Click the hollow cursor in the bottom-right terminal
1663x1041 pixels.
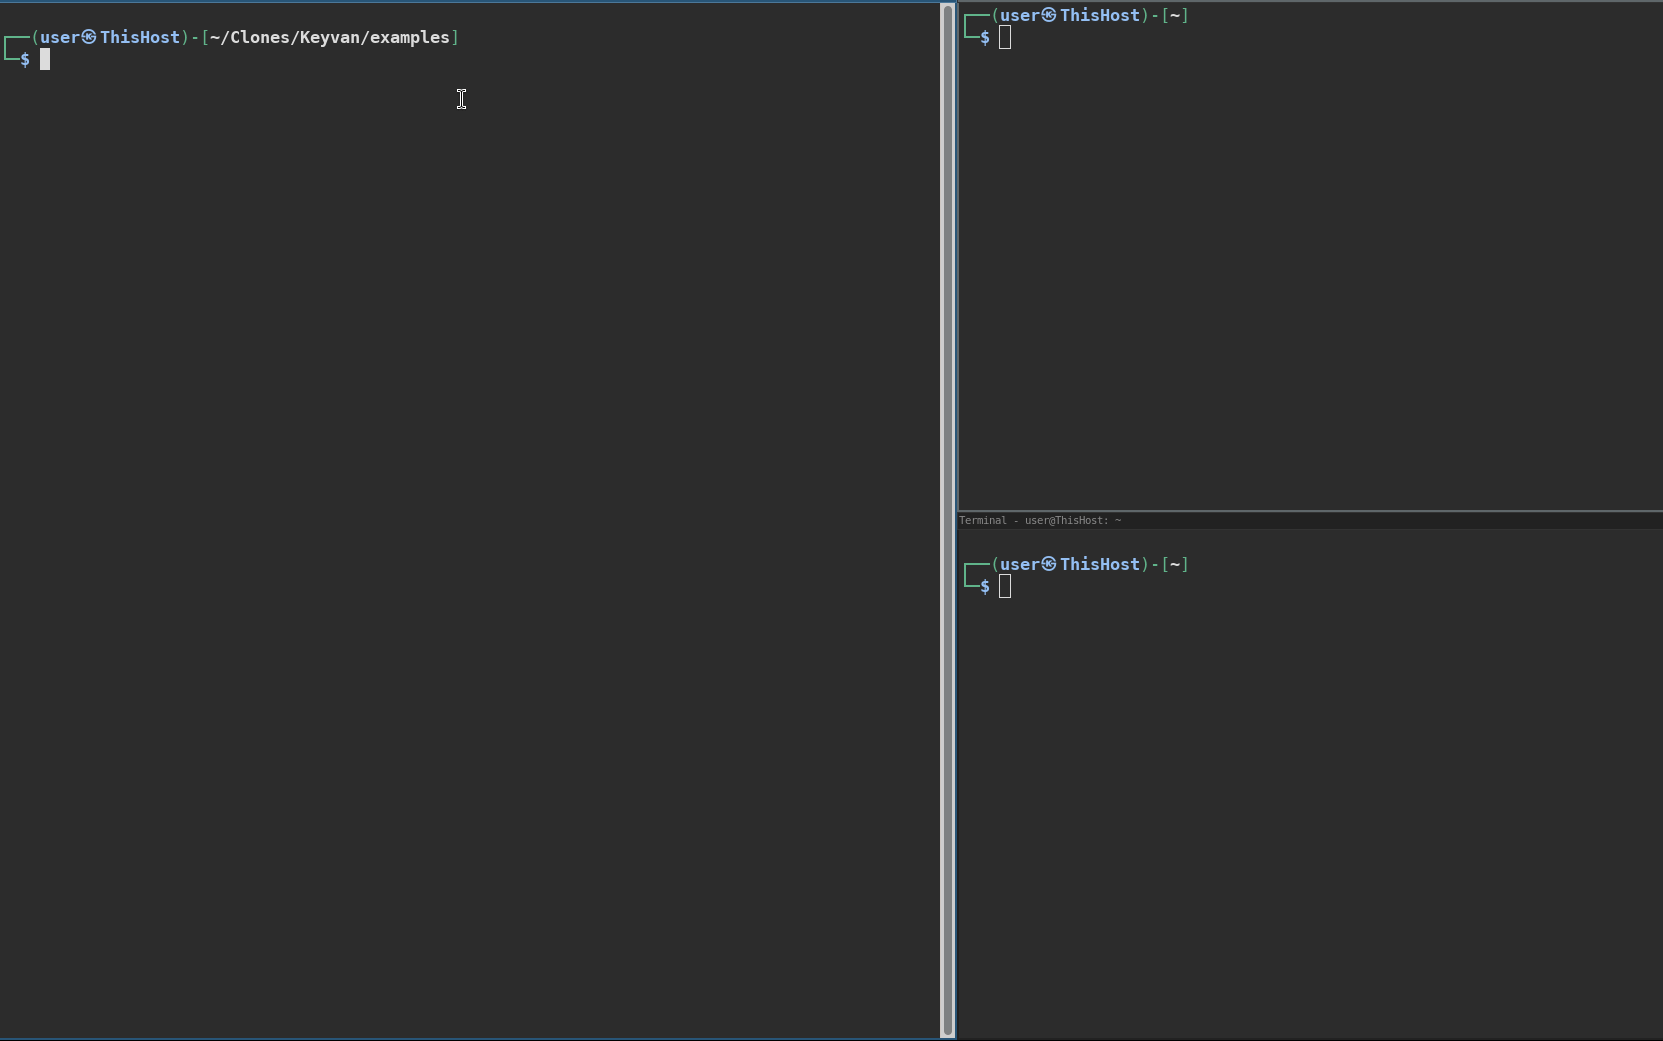pyautogui.click(x=1005, y=587)
